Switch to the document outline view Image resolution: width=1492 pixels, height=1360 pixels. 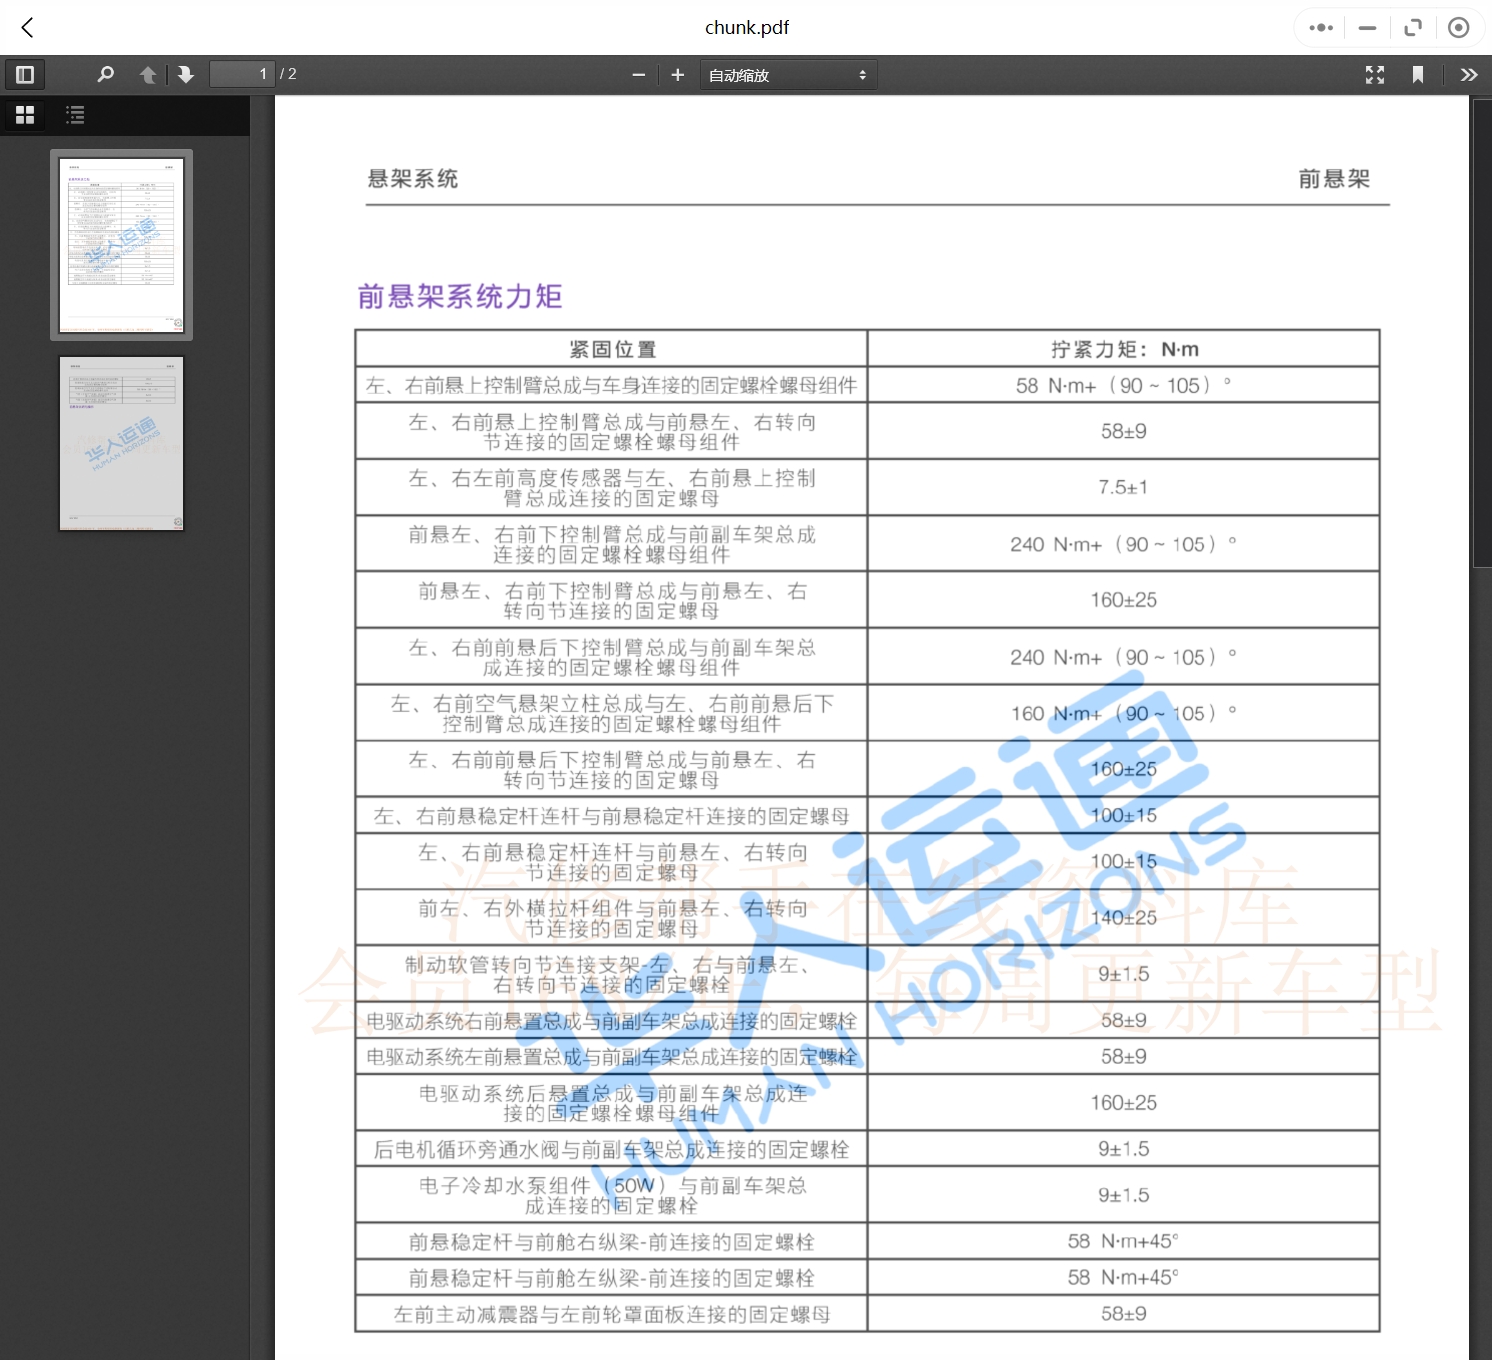[74, 115]
